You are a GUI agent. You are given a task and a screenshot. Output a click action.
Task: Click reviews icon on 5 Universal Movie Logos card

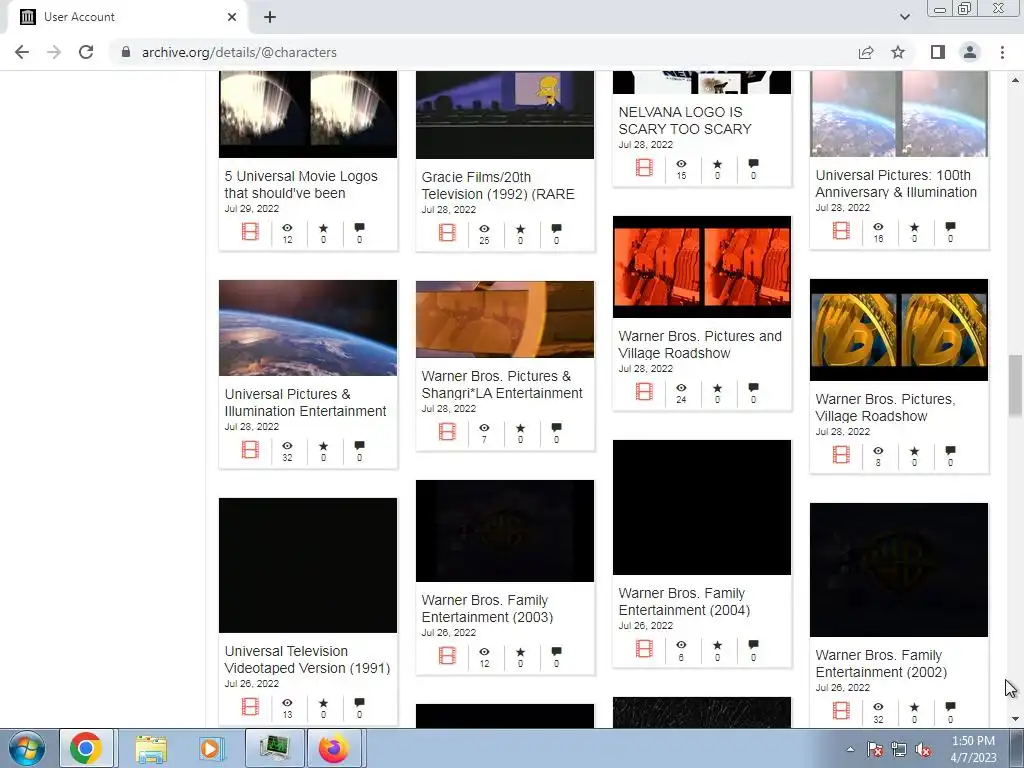(359, 227)
